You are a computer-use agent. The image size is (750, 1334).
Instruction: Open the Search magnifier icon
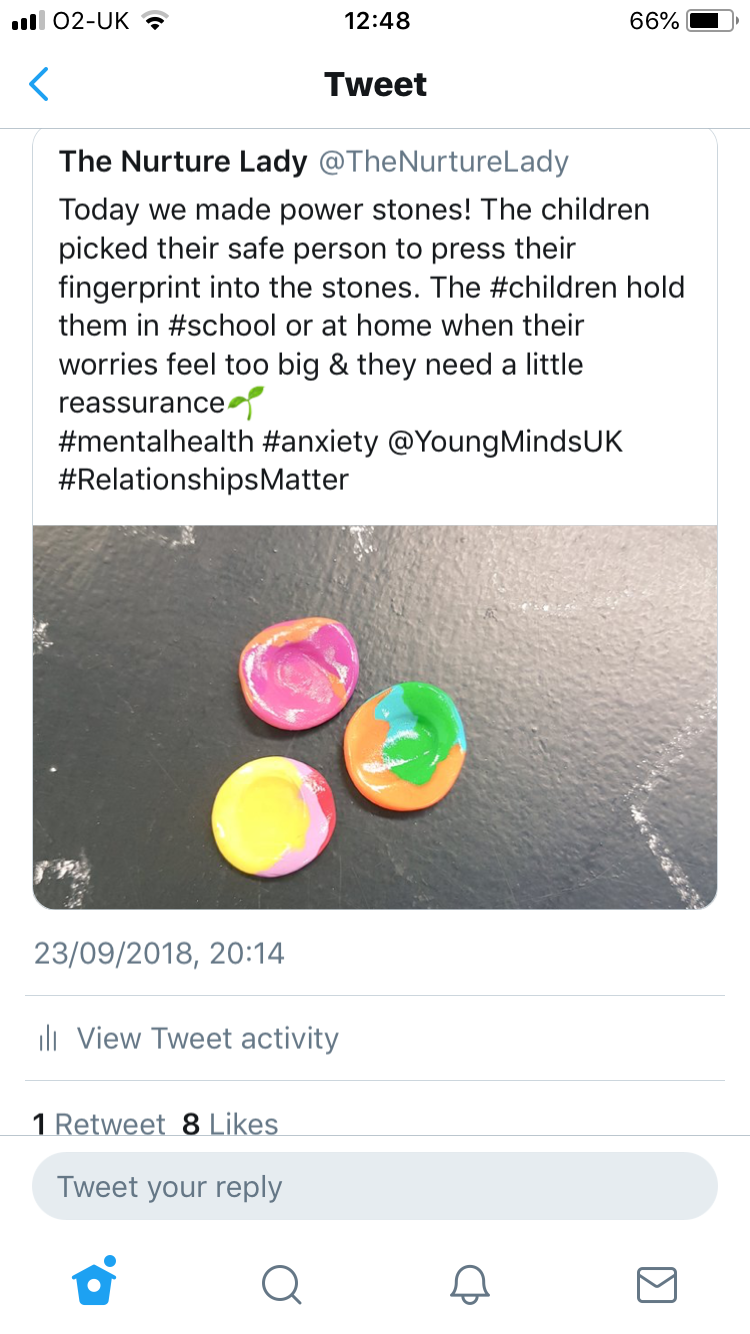281,1284
